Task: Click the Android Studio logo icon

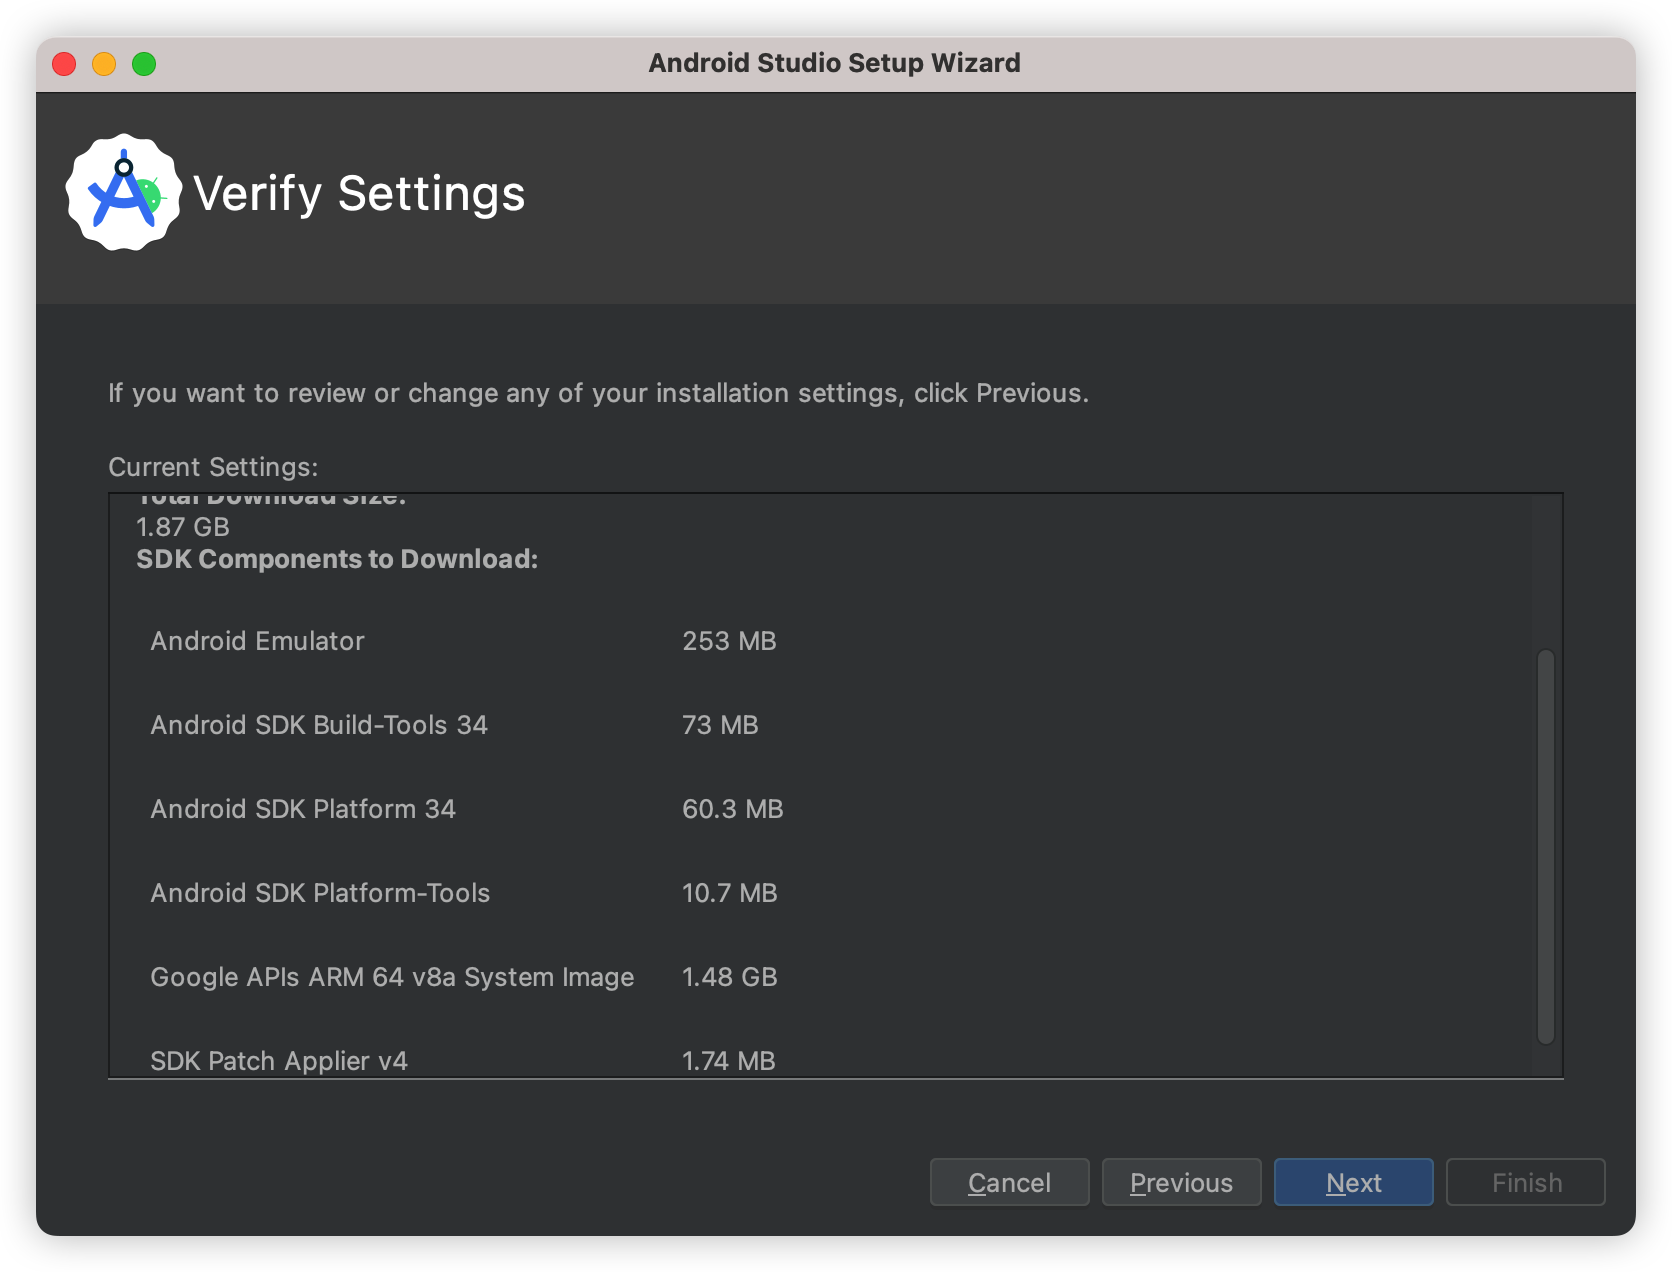Action: [124, 192]
